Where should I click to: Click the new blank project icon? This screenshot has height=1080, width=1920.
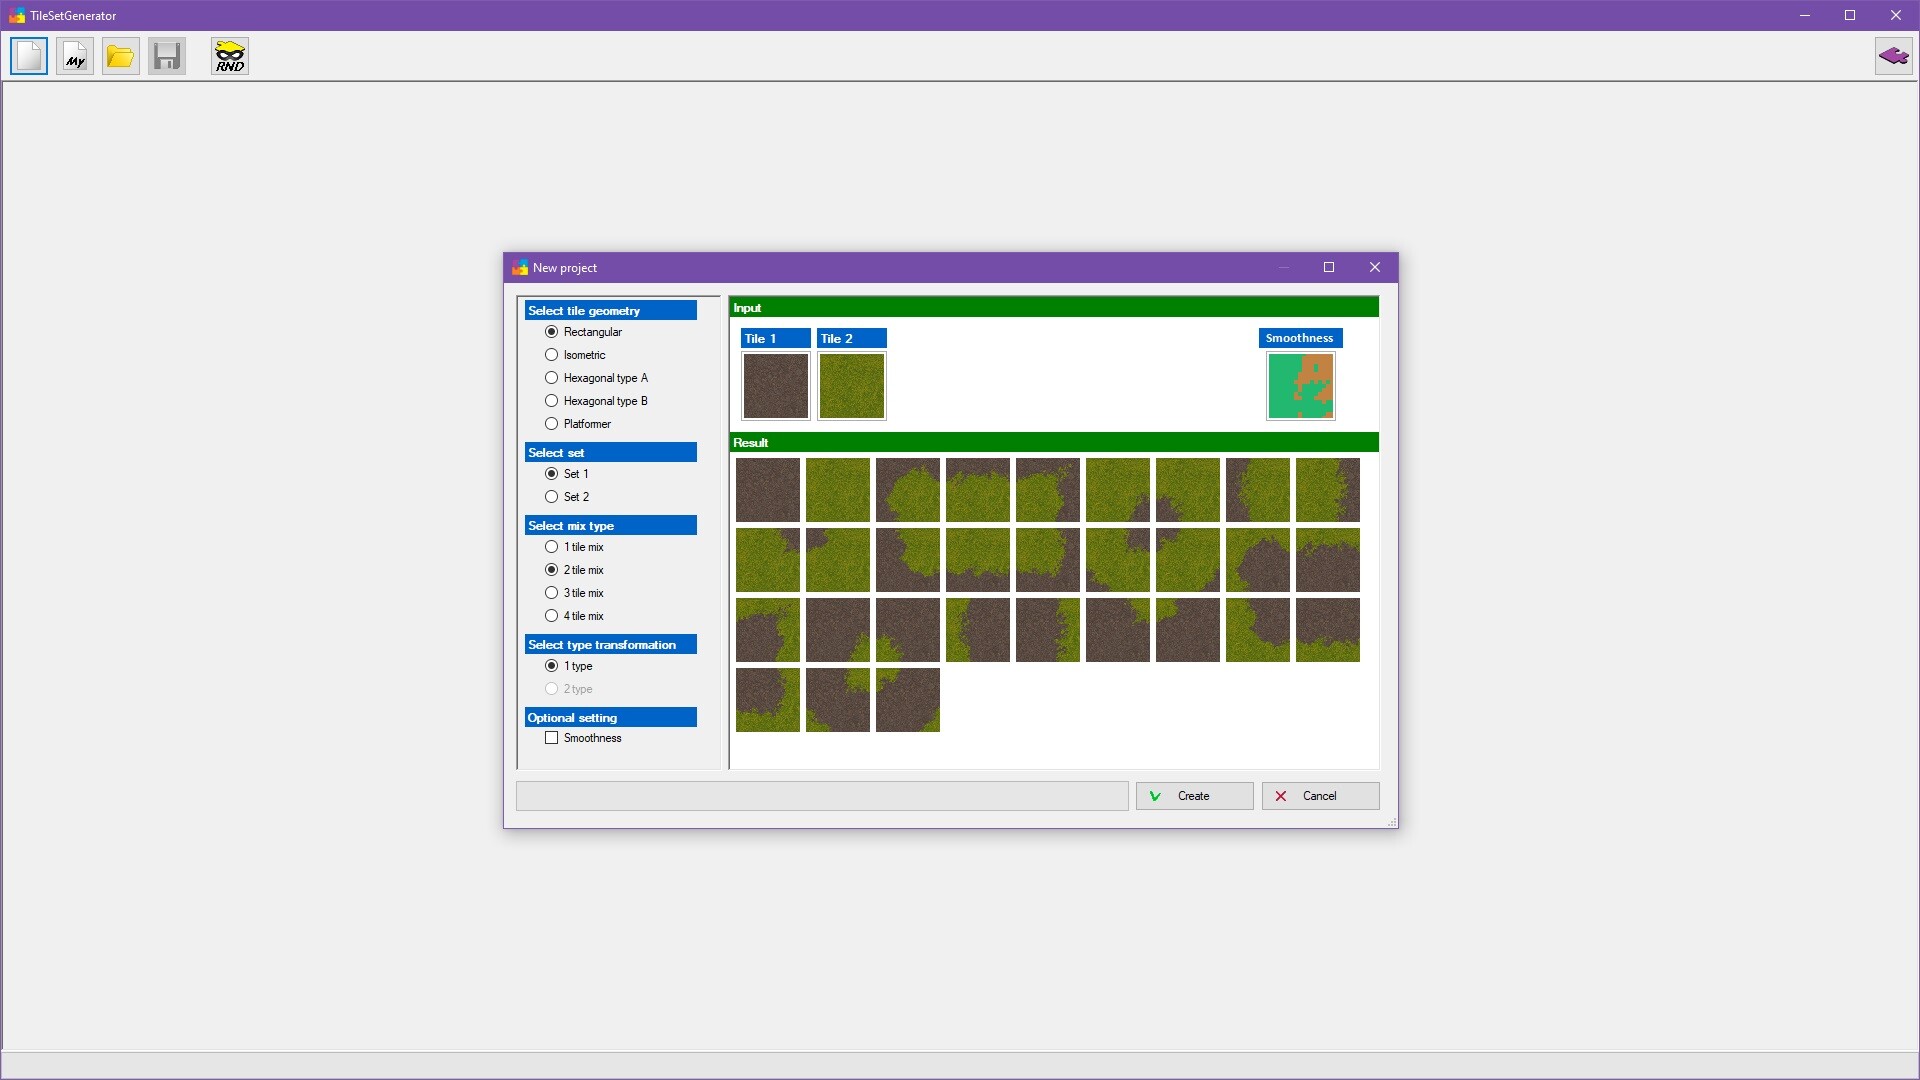[x=29, y=56]
